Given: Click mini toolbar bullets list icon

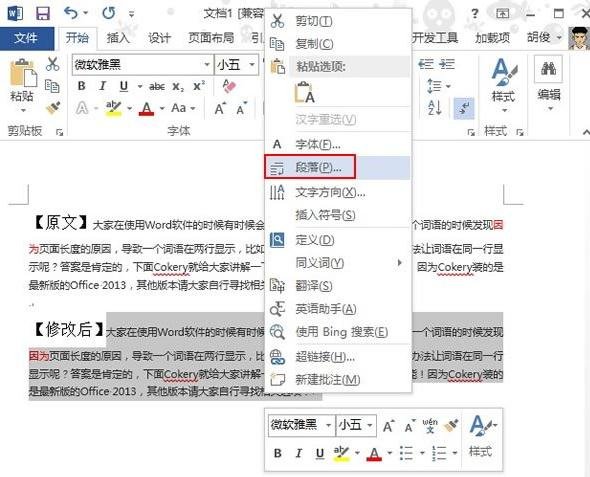Looking at the screenshot, I should [x=406, y=453].
